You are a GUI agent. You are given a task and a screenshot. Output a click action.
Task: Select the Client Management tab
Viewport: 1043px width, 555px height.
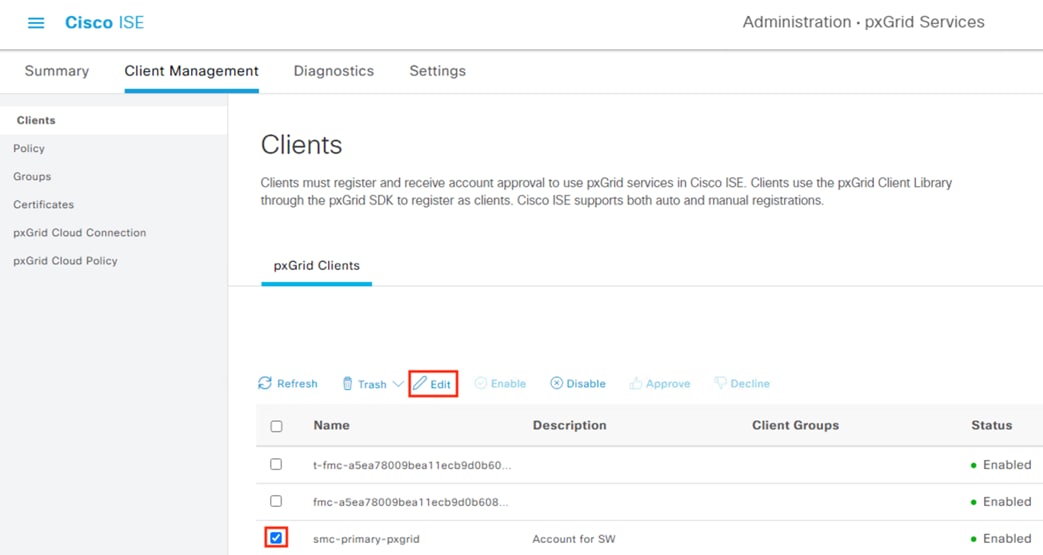point(192,71)
